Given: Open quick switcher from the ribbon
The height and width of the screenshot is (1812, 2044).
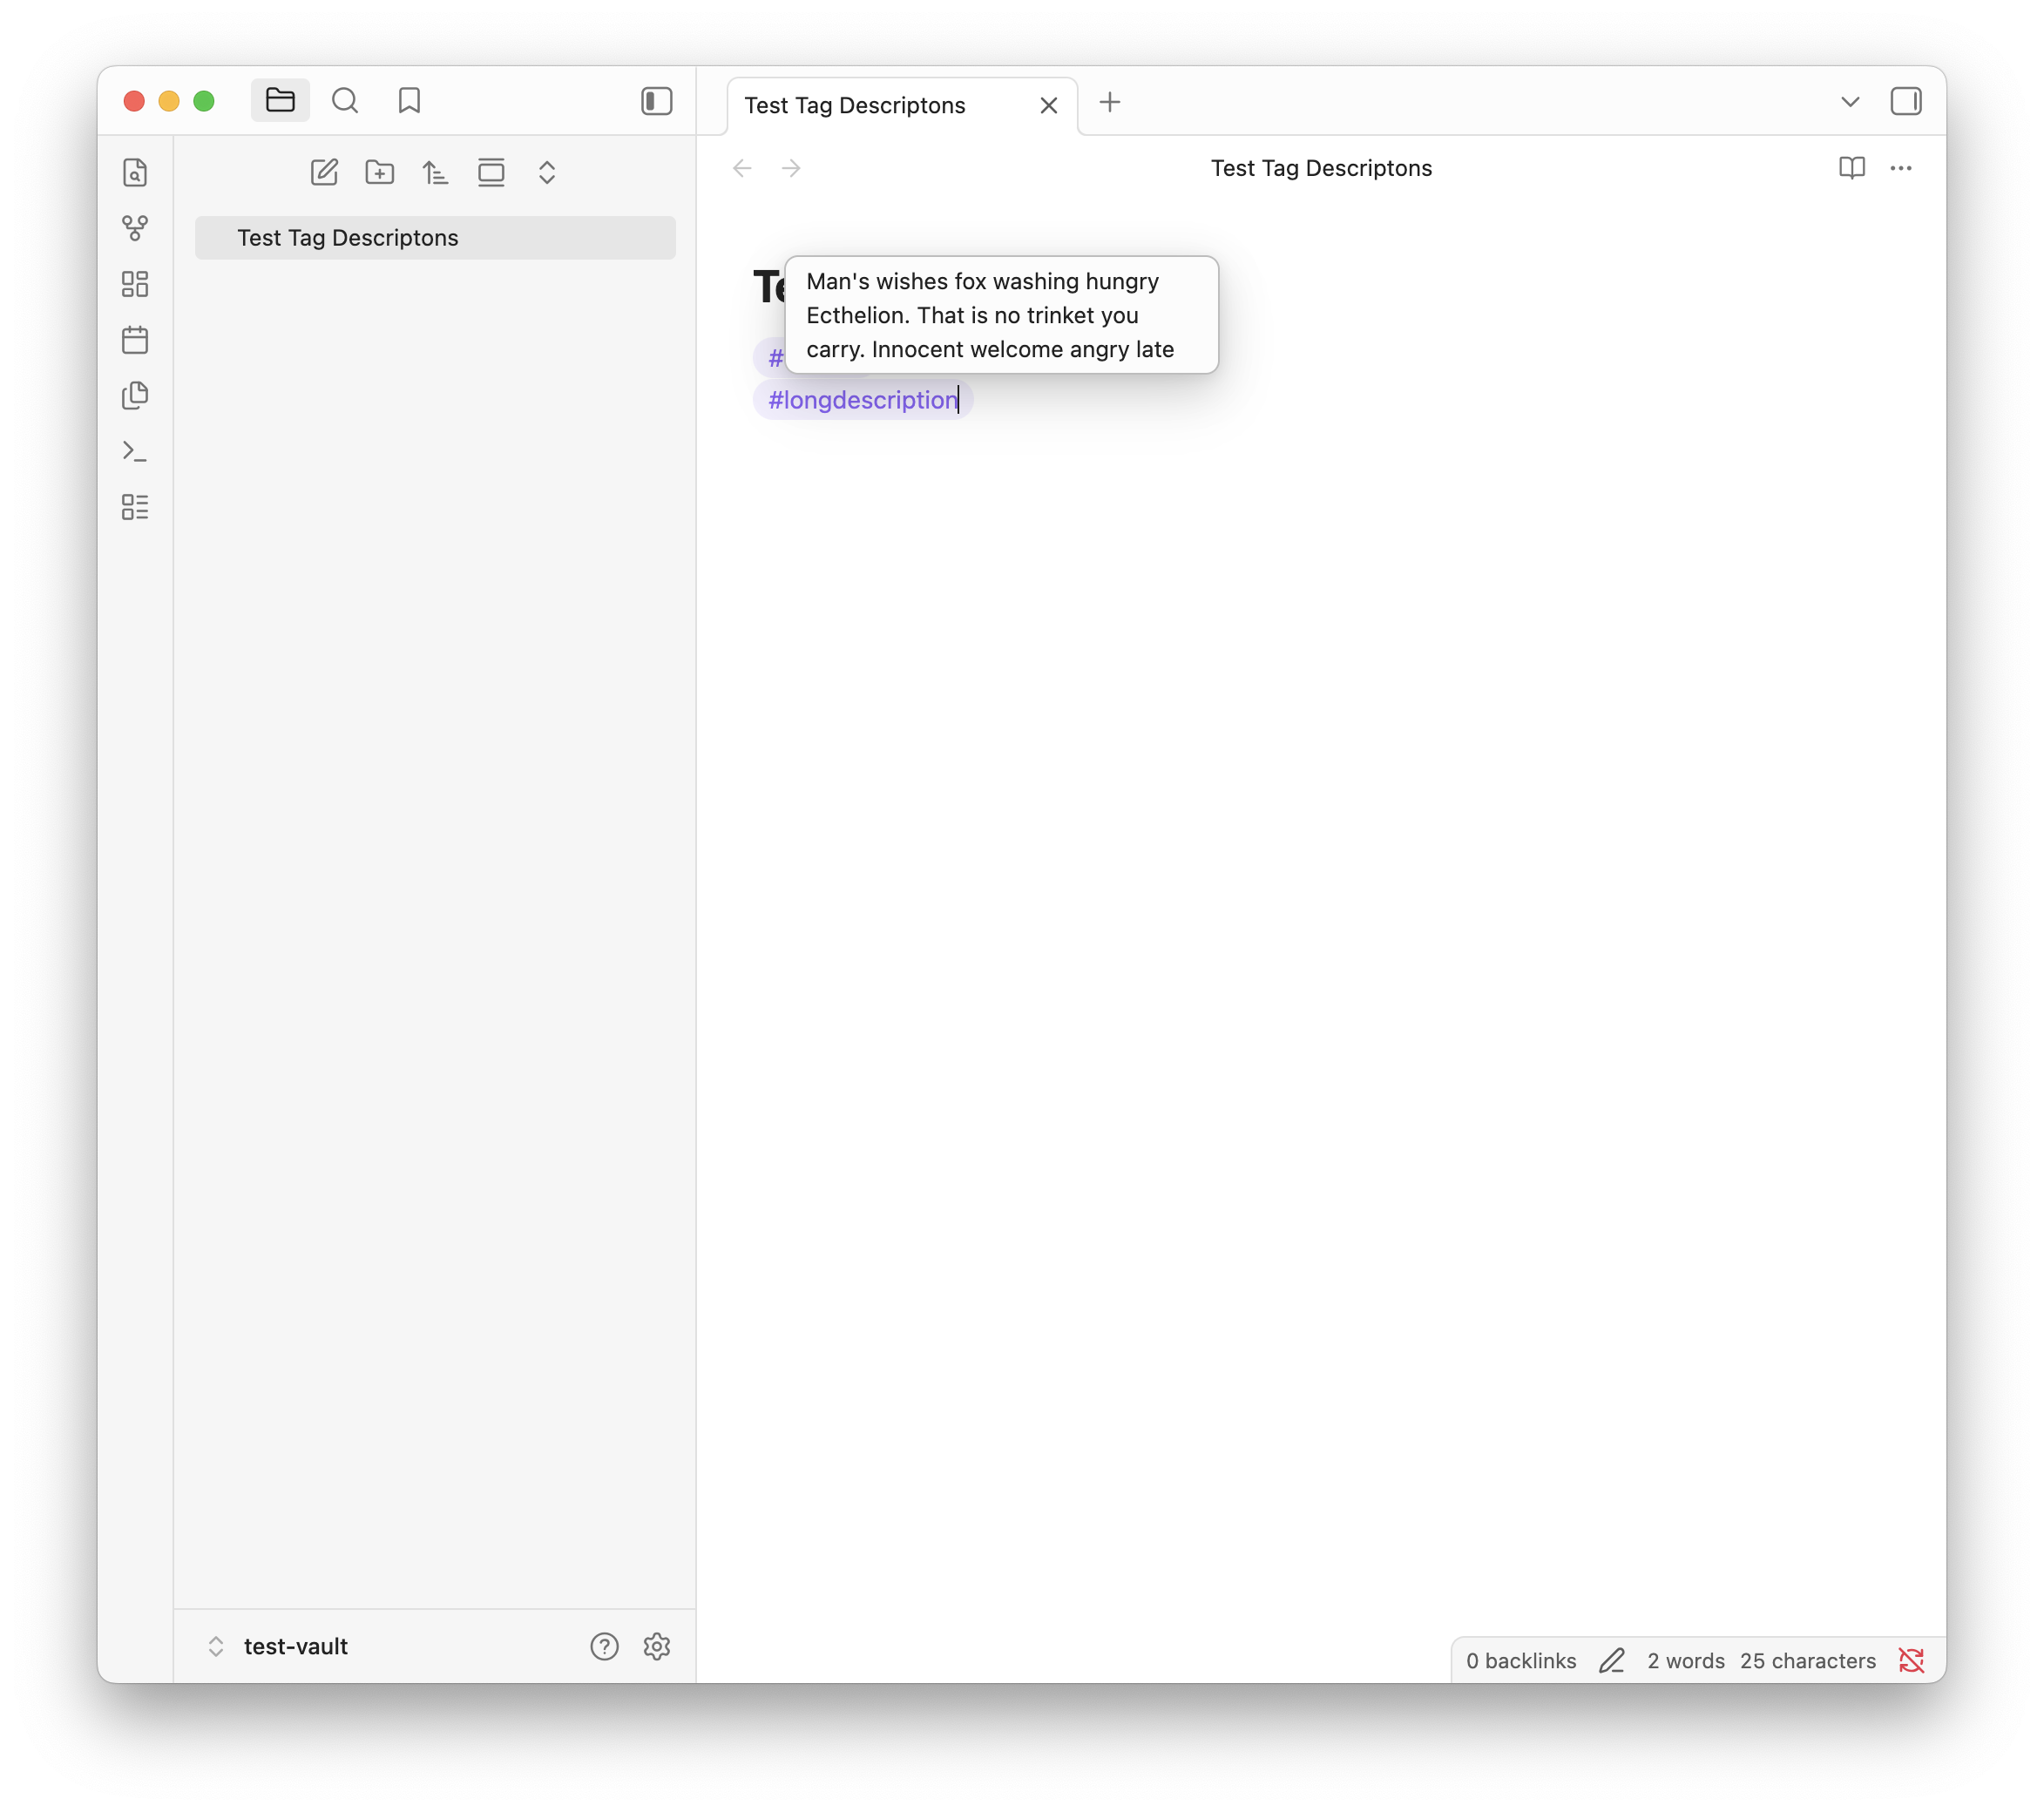Looking at the screenshot, I should [135, 172].
